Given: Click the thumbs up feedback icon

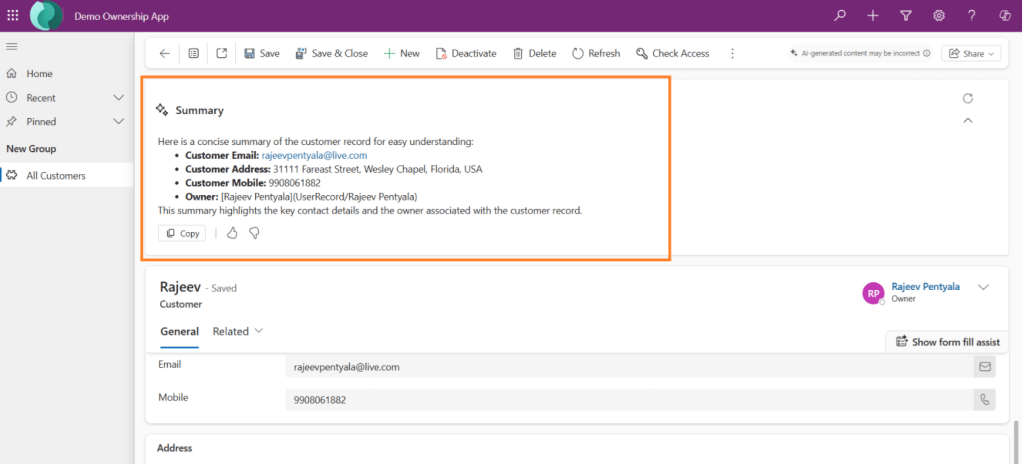Looking at the screenshot, I should click(x=232, y=233).
